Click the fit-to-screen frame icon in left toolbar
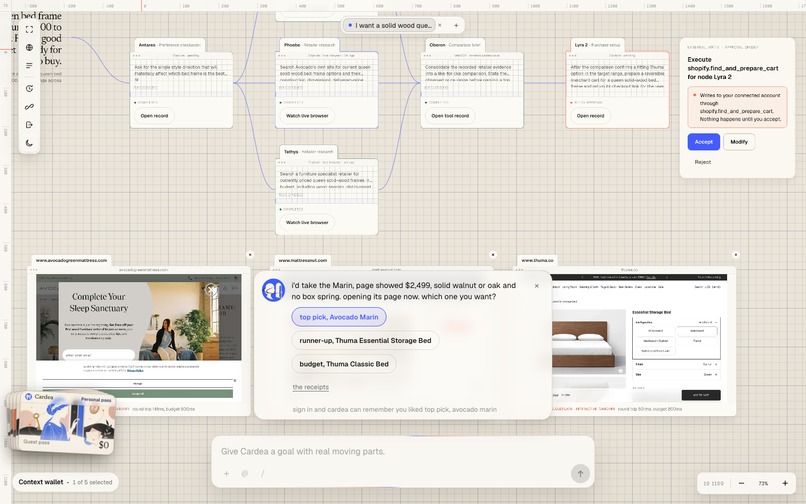This screenshot has height=504, width=806. (29, 30)
